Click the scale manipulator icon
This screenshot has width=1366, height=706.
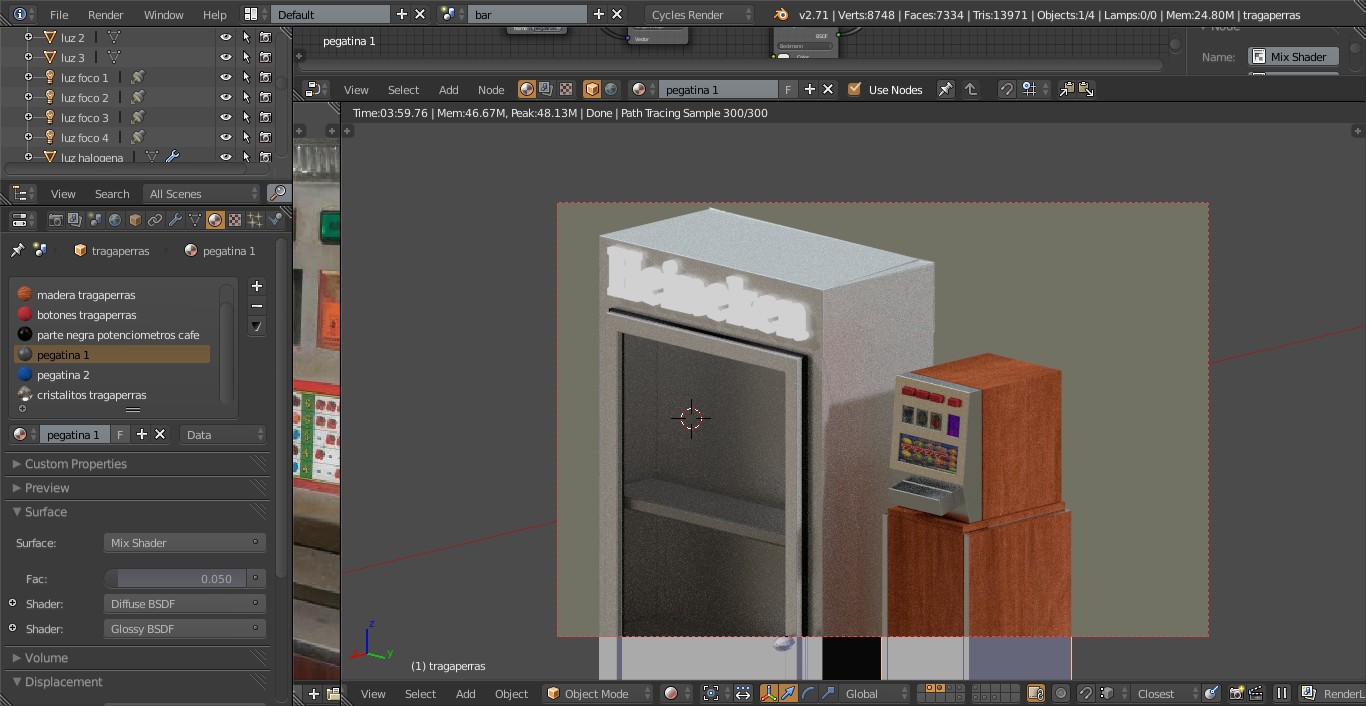click(828, 693)
